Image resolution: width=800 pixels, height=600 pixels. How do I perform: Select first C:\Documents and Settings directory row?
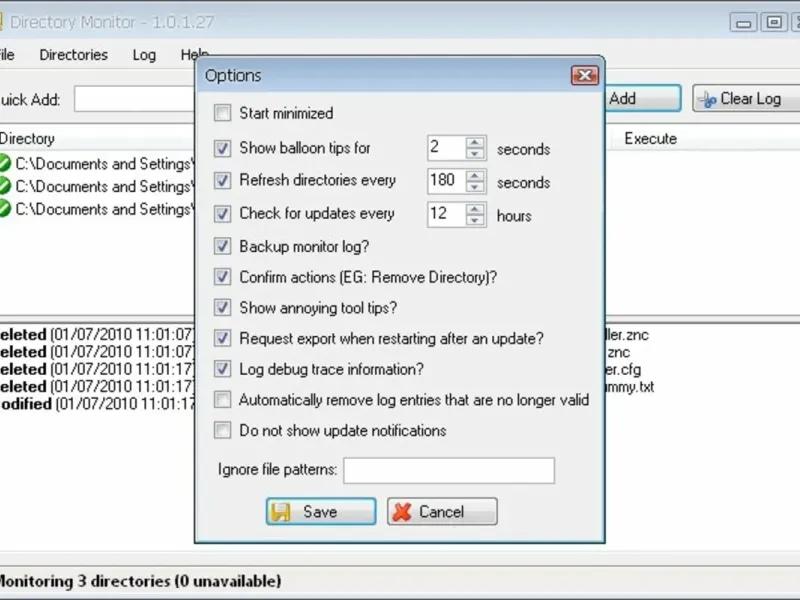coord(97,164)
